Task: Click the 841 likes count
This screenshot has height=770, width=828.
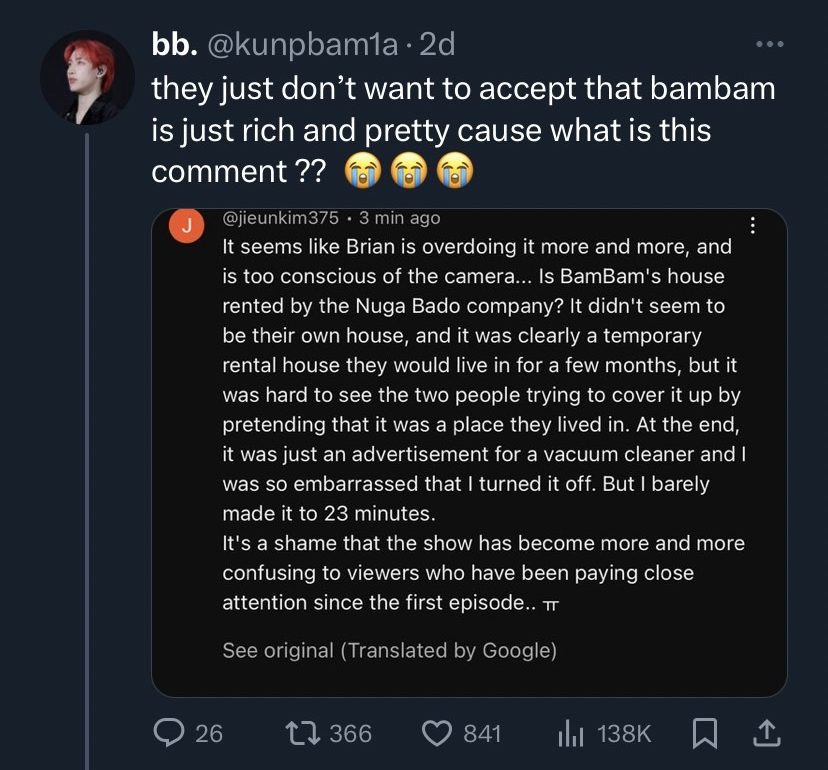Action: click(482, 734)
